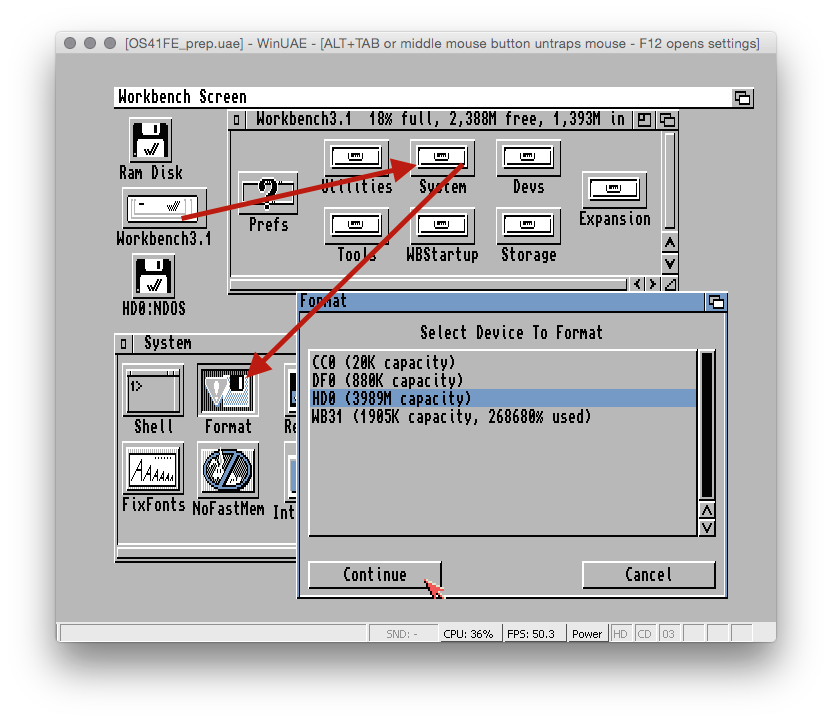Click the System window title bar
Image resolution: width=832 pixels, height=722 pixels.
click(214, 344)
